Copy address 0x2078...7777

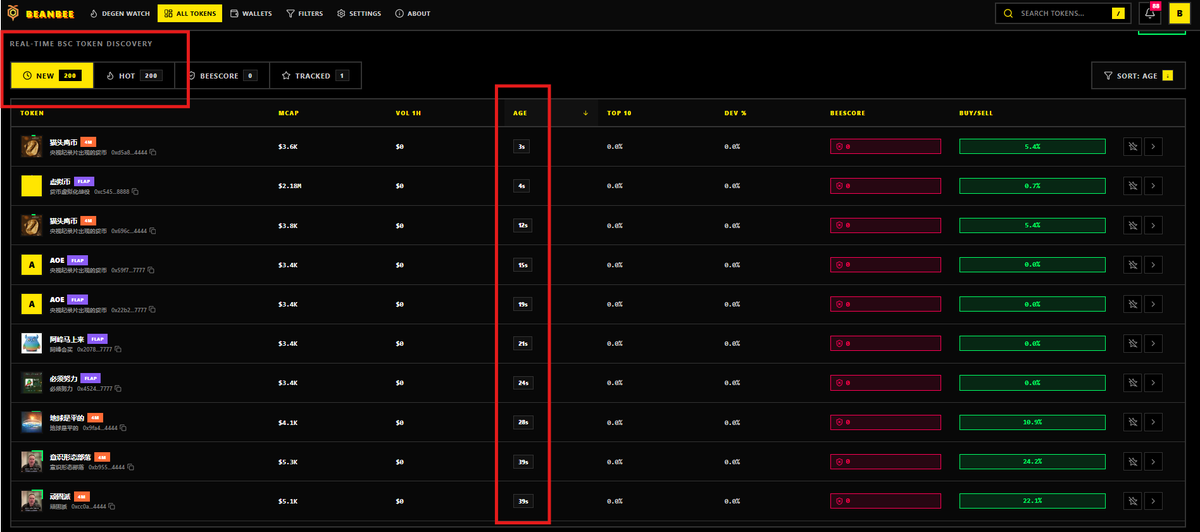(x=117, y=349)
